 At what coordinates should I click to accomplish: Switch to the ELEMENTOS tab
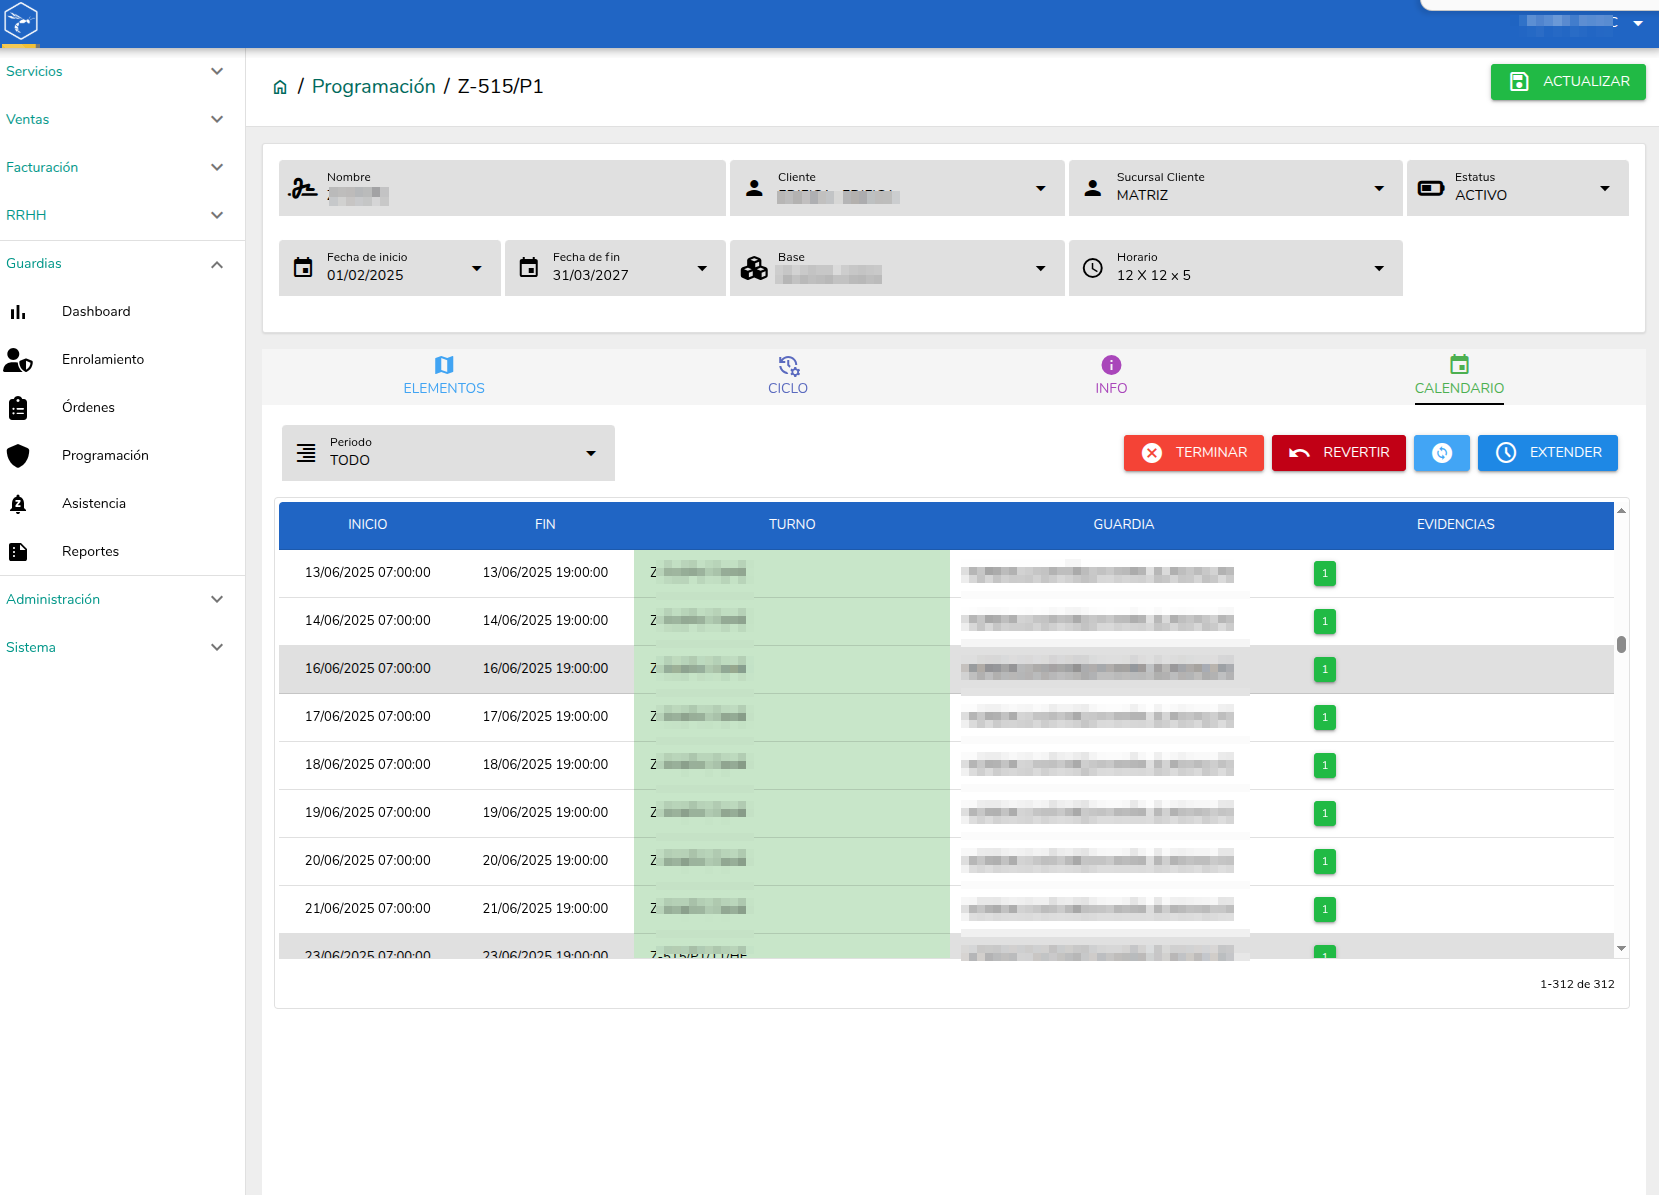coord(444,377)
